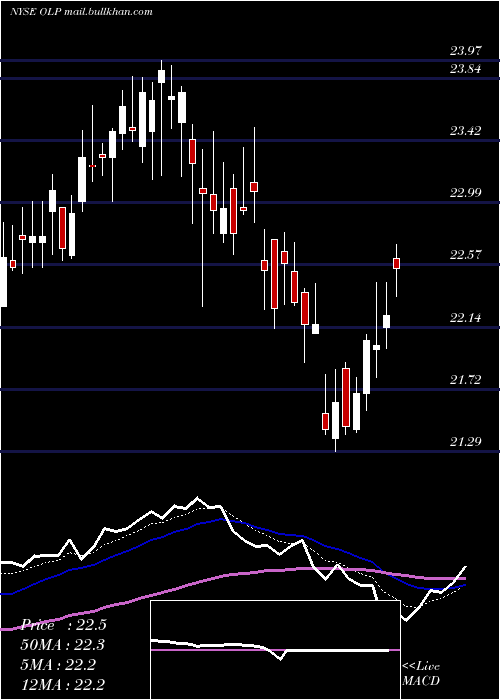The width and height of the screenshot is (500, 700).
Task: Select the 22.57 price level label
Action: click(x=466, y=255)
